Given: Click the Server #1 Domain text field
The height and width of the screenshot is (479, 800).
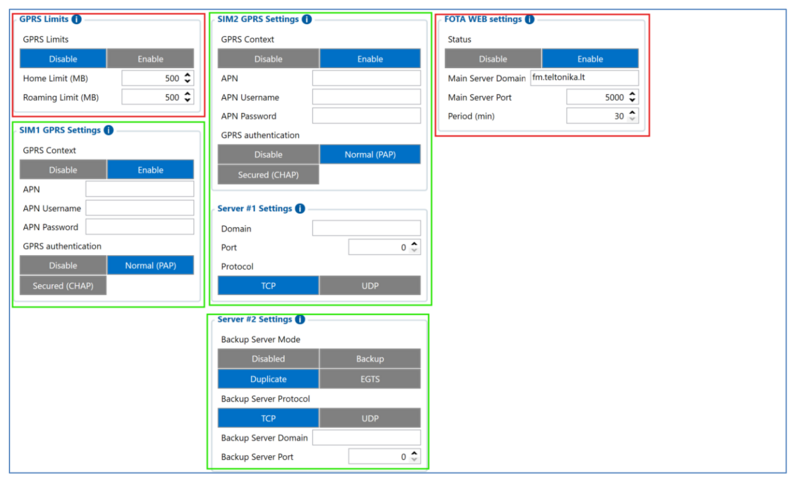Looking at the screenshot, I should coord(366,229).
